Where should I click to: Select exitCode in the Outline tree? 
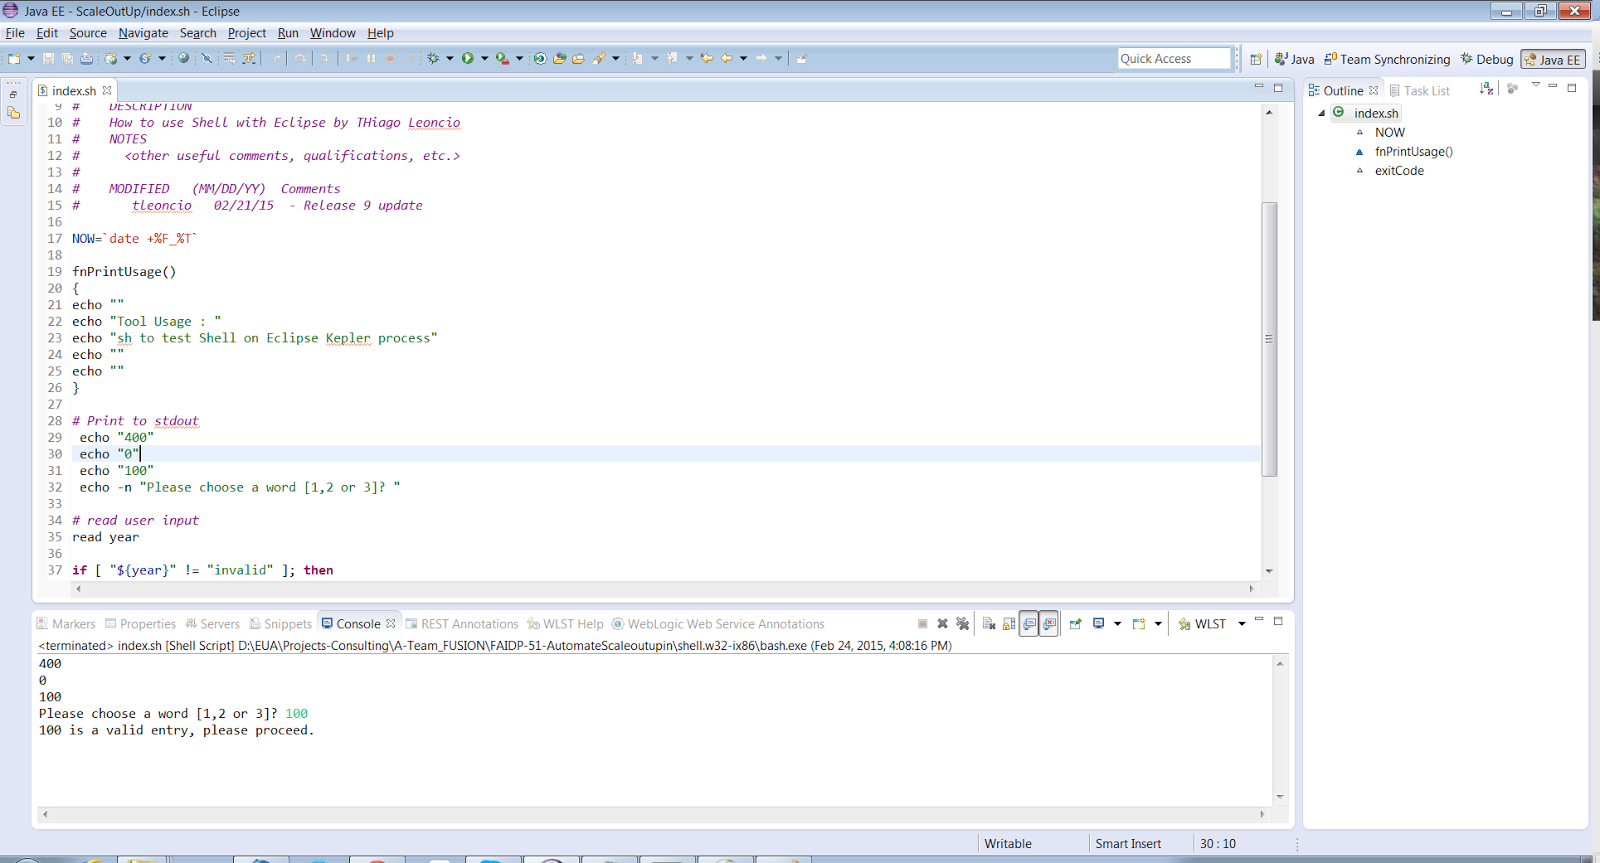1399,170
